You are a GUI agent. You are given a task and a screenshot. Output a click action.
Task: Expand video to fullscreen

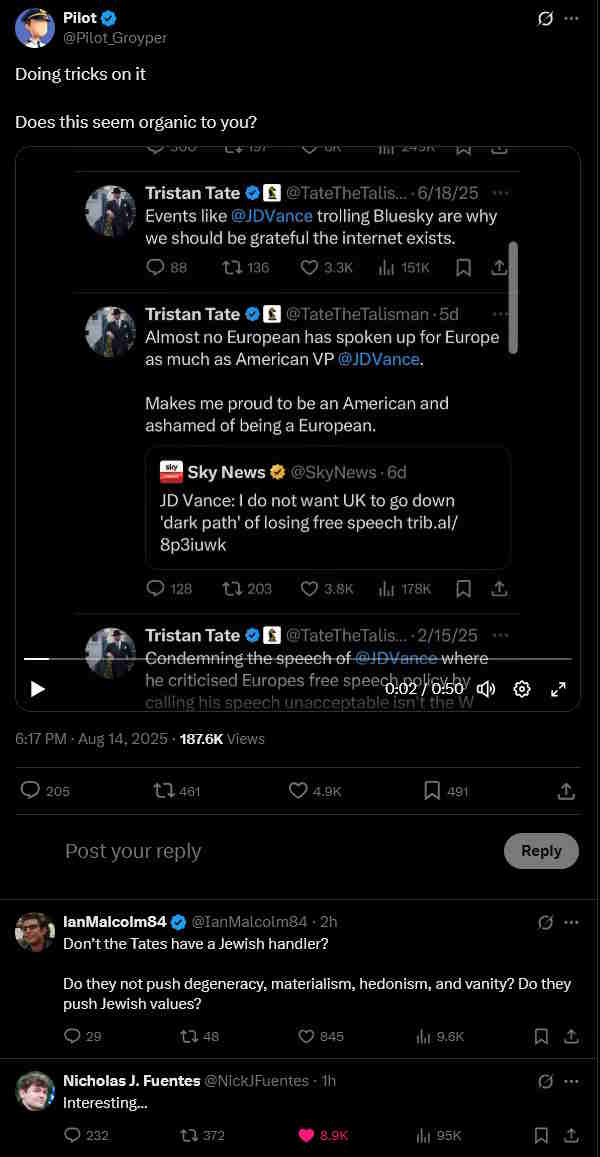(559, 688)
